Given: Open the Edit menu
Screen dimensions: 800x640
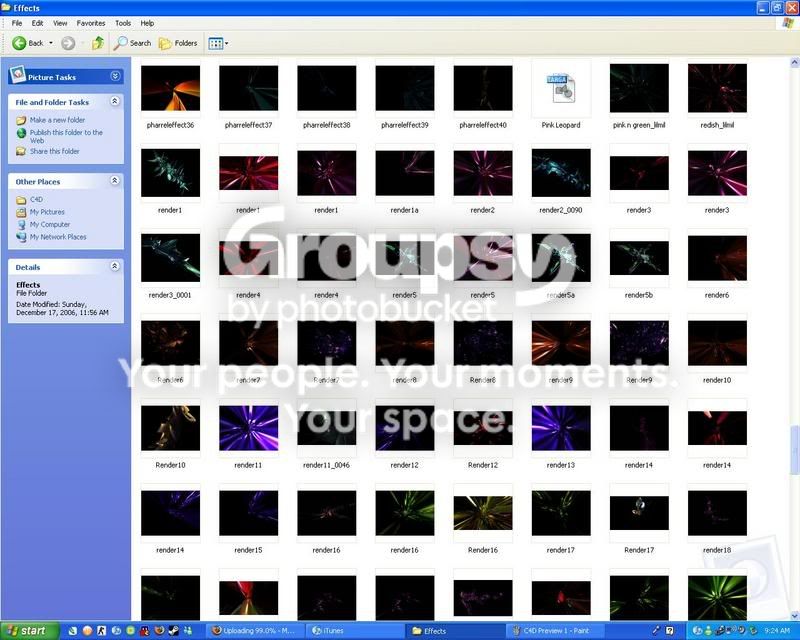Looking at the screenshot, I should 37,23.
